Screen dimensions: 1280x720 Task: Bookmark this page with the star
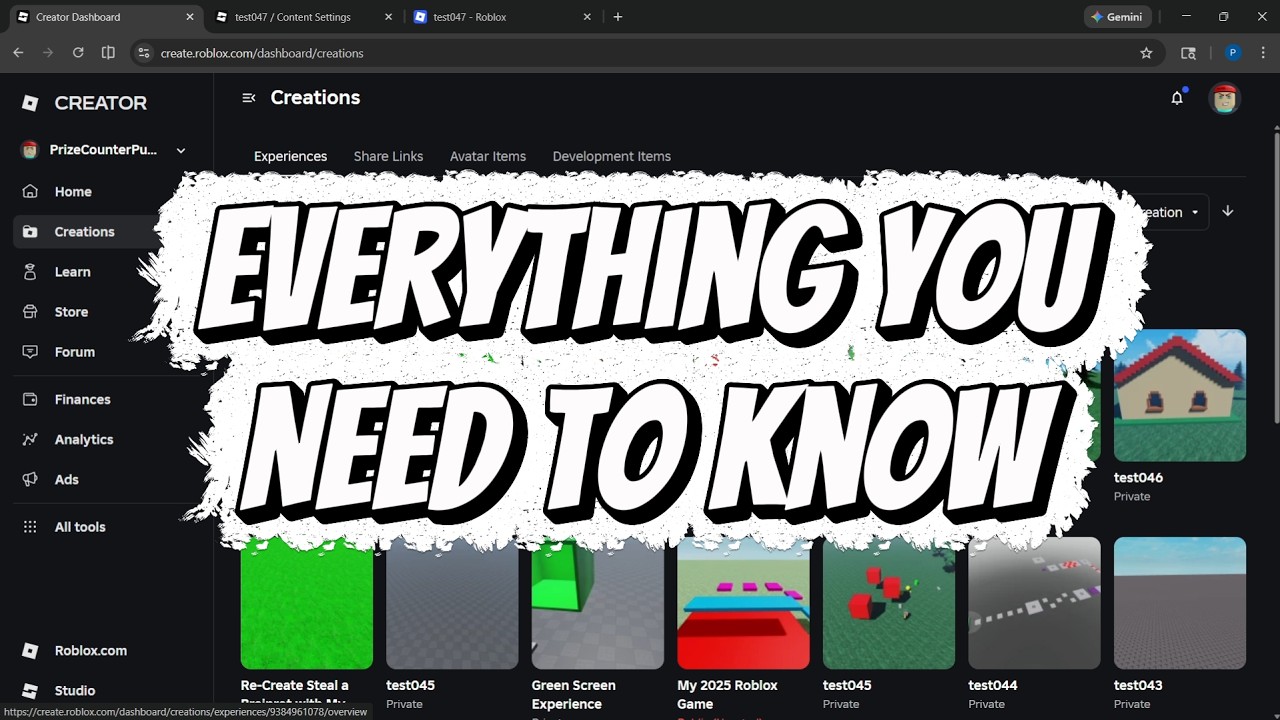(x=1146, y=53)
